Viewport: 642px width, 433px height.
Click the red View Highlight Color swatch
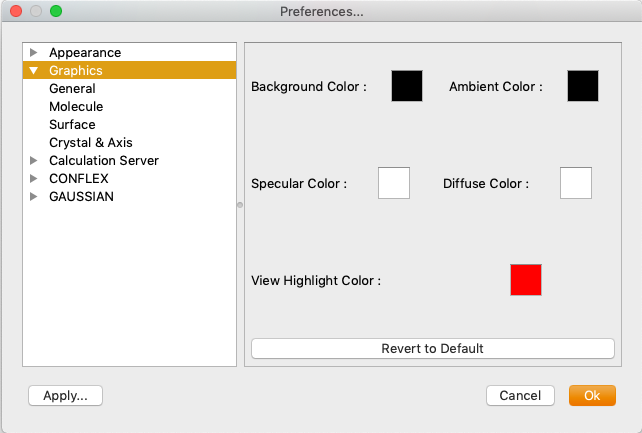click(x=526, y=280)
